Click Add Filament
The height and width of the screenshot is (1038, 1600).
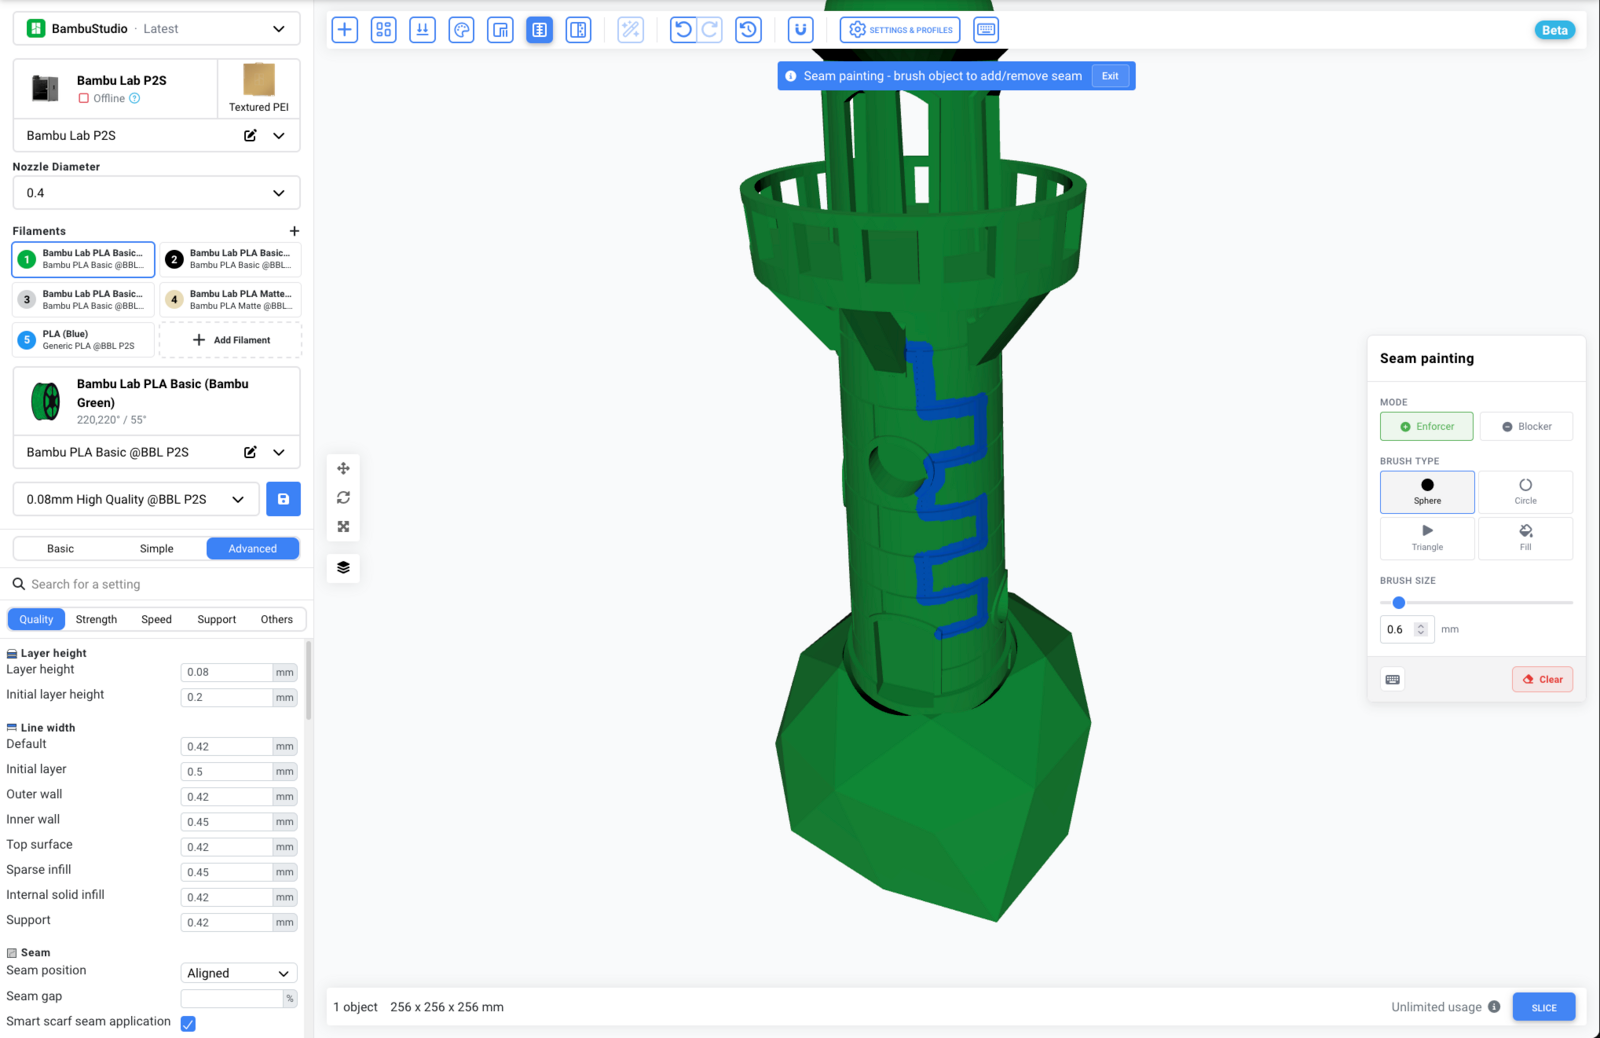point(231,340)
